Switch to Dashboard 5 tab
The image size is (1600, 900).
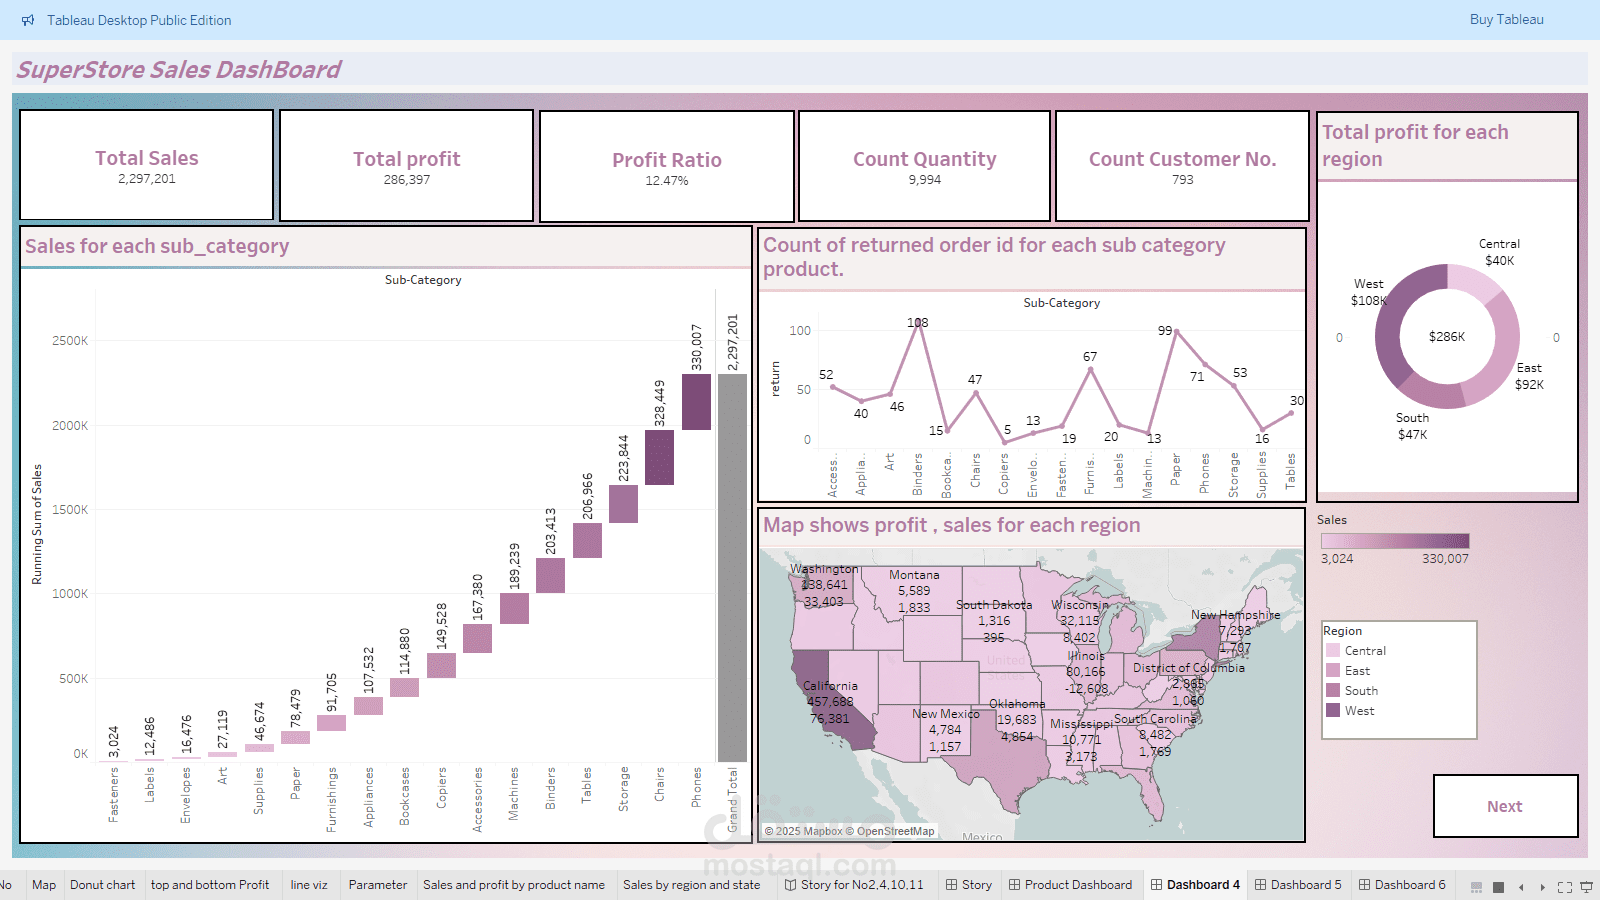tap(1298, 885)
